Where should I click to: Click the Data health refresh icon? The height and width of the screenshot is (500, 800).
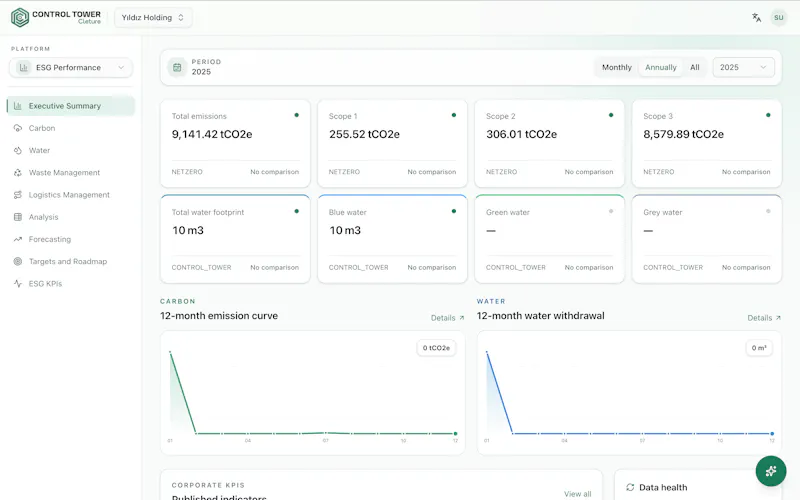(630, 487)
